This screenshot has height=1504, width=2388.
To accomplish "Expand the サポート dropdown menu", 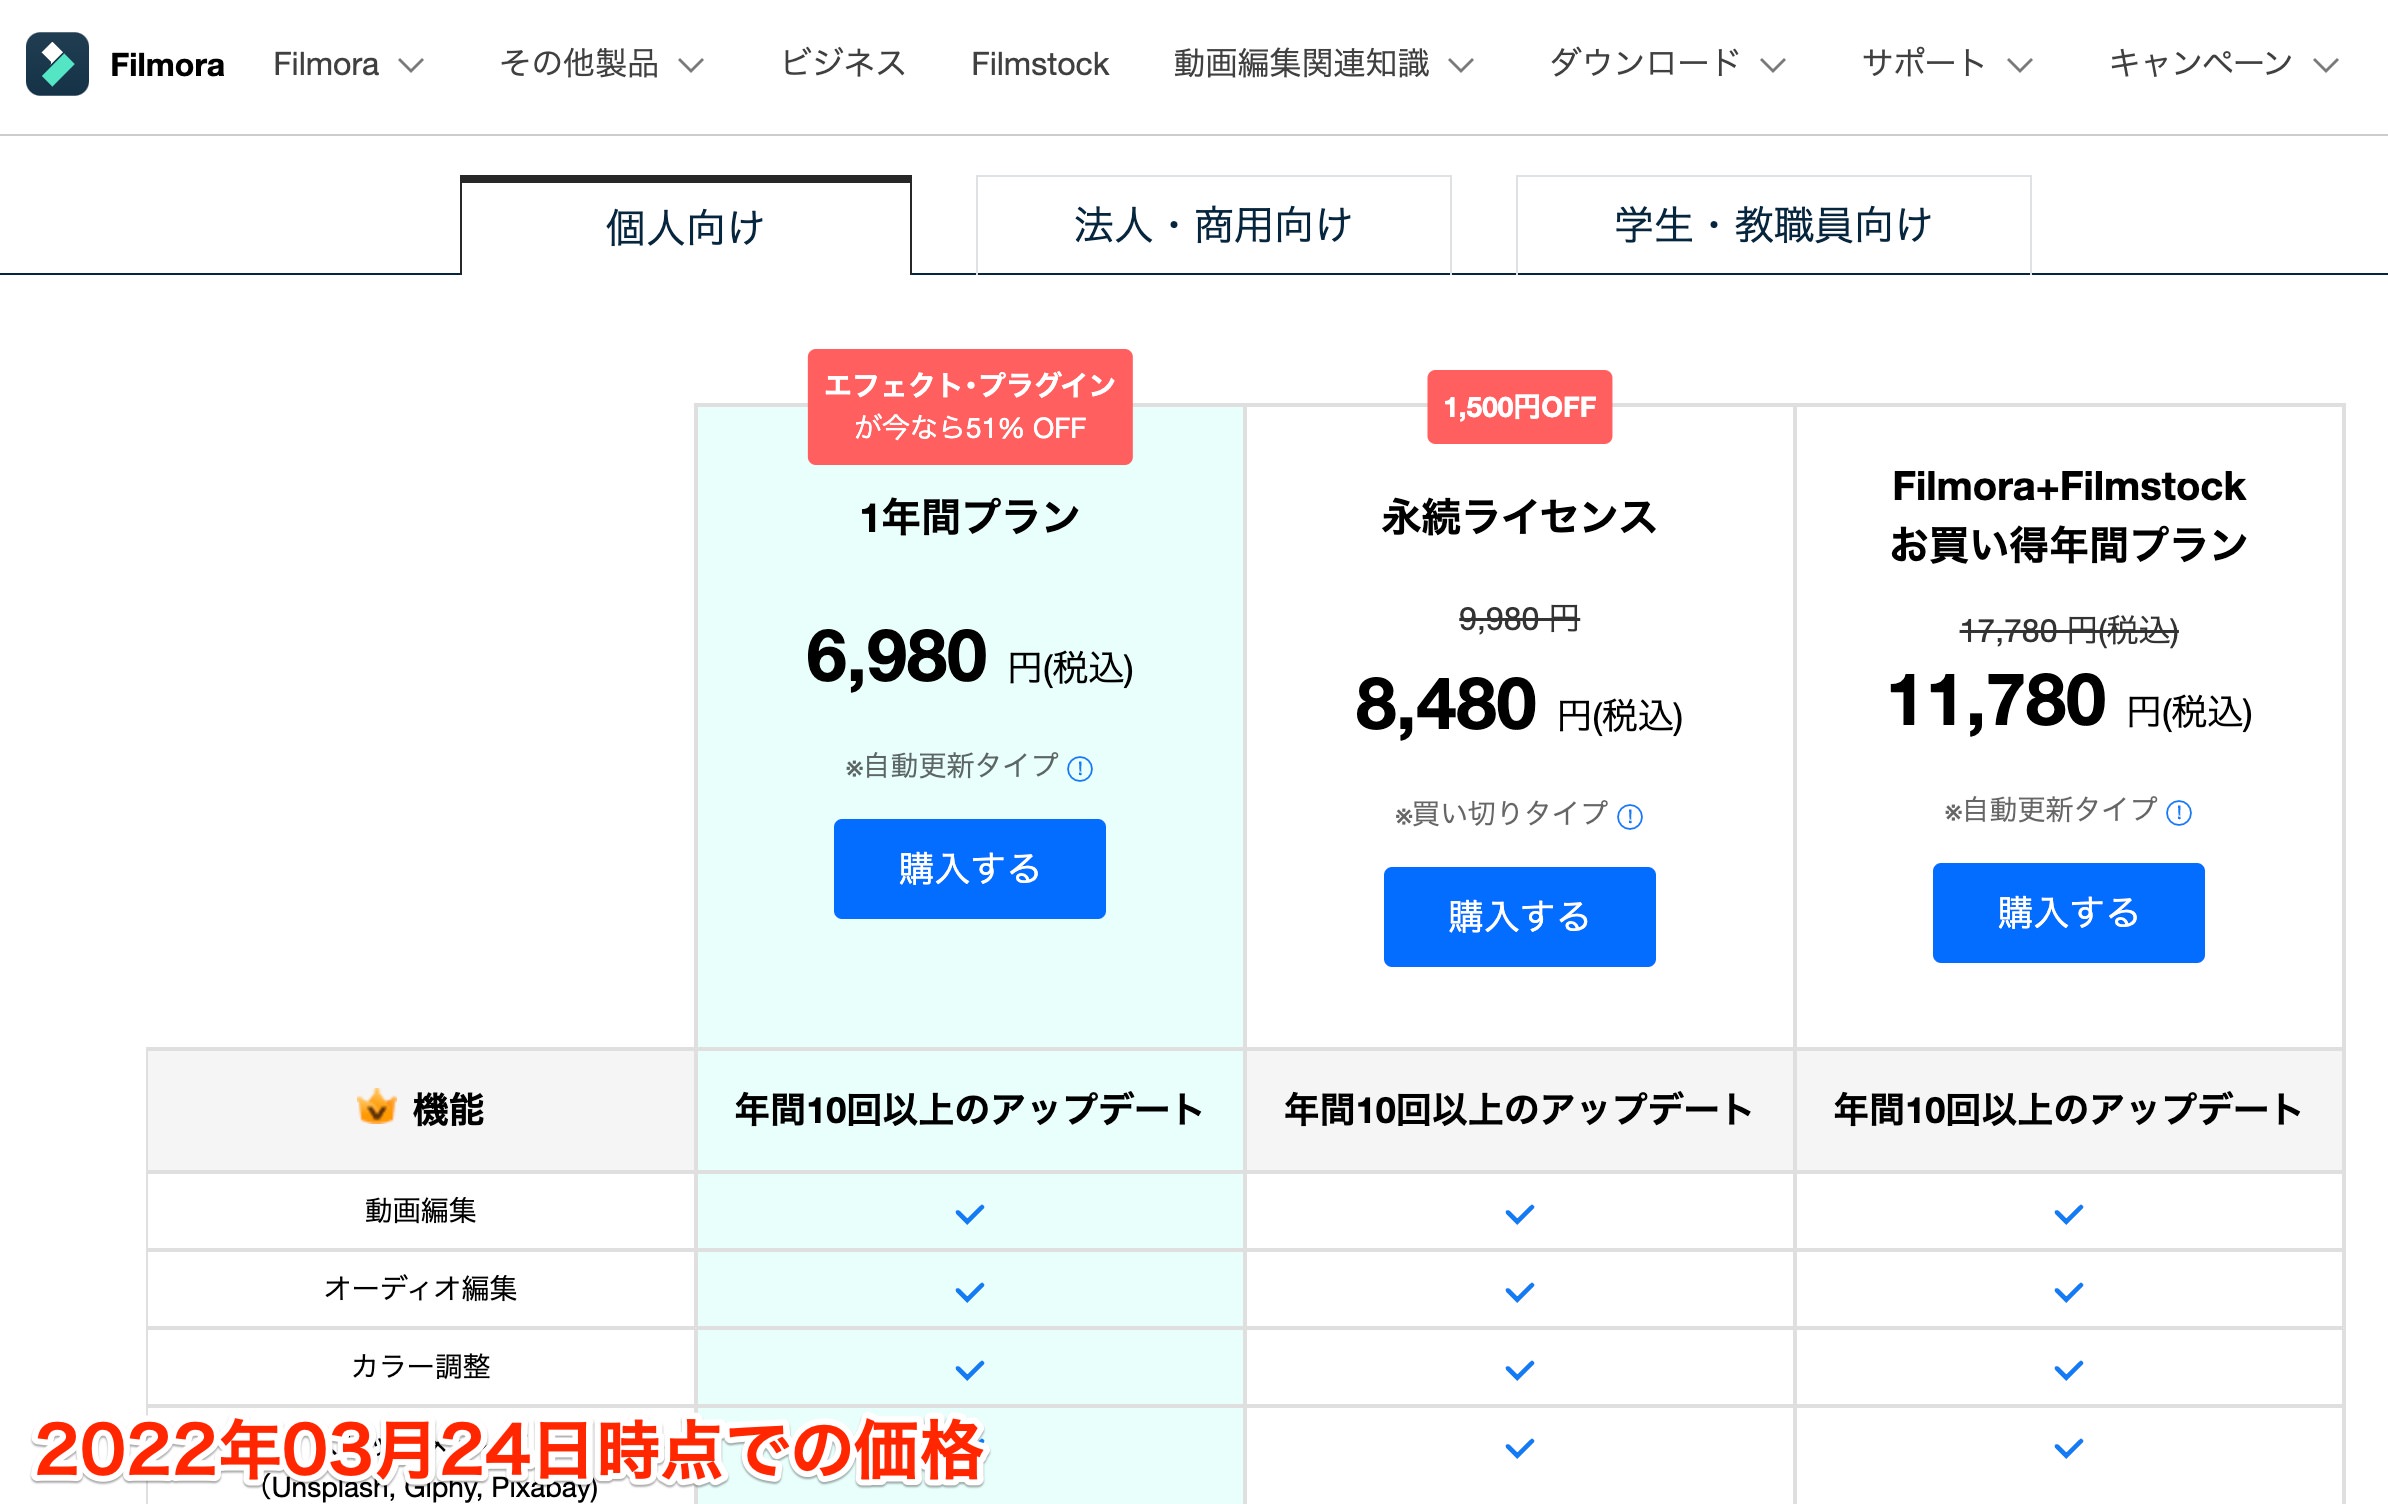I will point(1947,64).
